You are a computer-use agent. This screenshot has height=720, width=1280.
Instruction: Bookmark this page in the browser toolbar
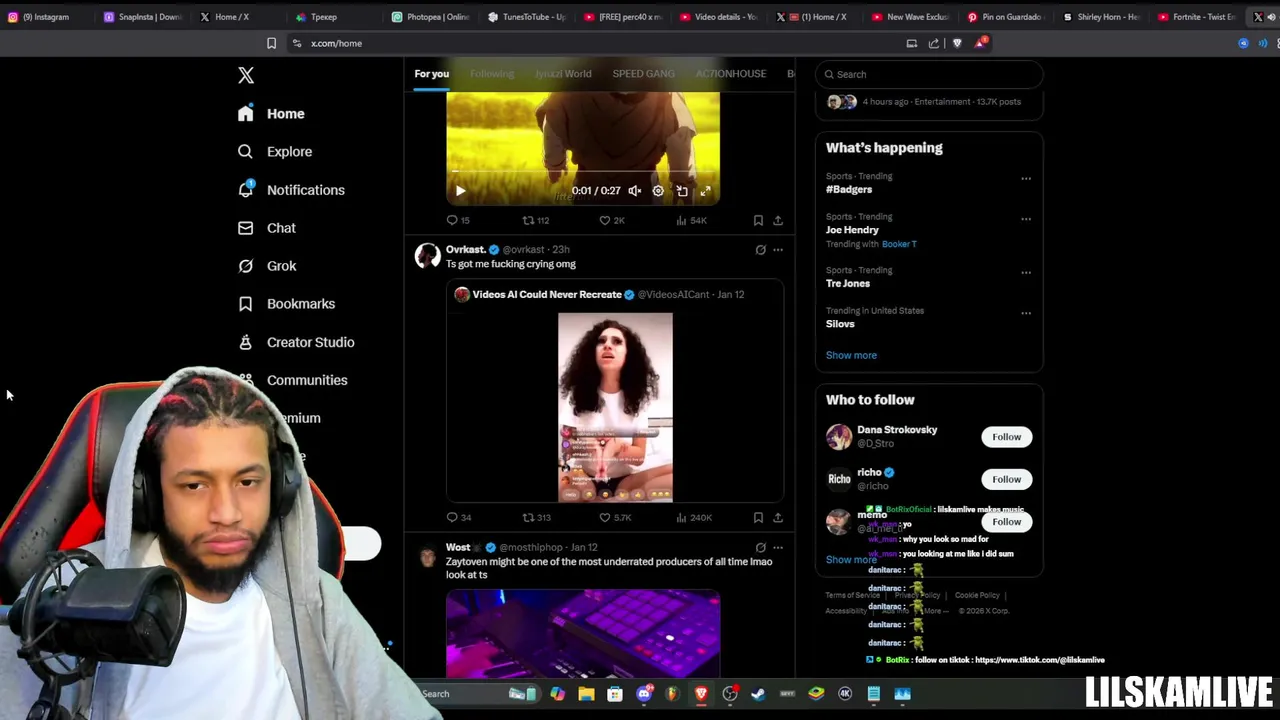pyautogui.click(x=271, y=44)
